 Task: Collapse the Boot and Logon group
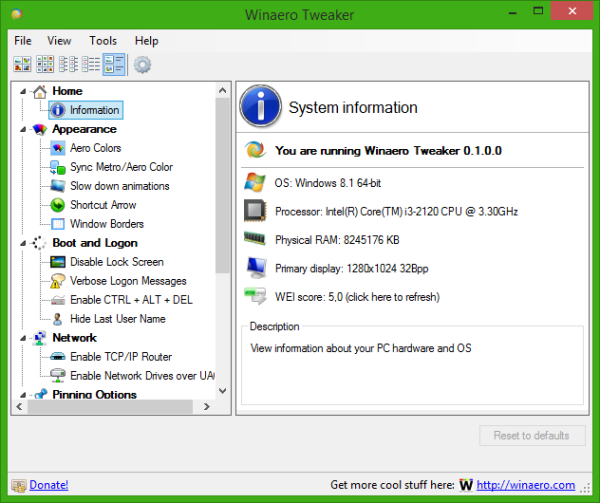coord(23,243)
